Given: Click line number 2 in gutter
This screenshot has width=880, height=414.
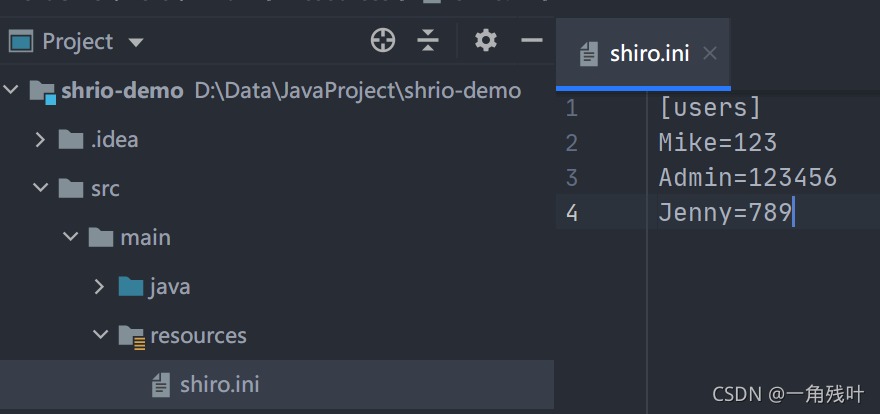Looking at the screenshot, I should 571,143.
